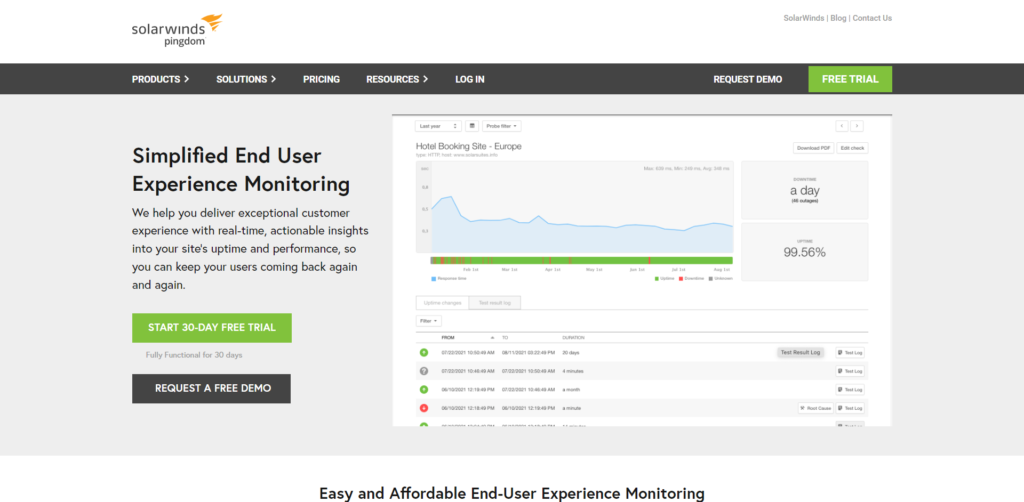This screenshot has width=1024, height=502.
Task: Click the 08/11/2021 03:22:49 PM to cell
Action: coord(529,353)
